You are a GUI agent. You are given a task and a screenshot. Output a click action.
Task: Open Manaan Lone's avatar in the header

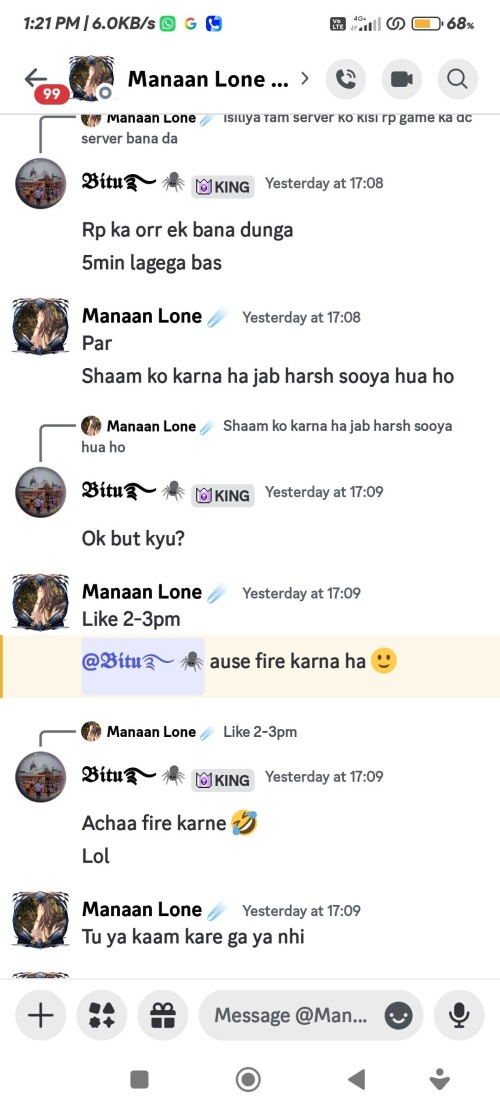91,78
